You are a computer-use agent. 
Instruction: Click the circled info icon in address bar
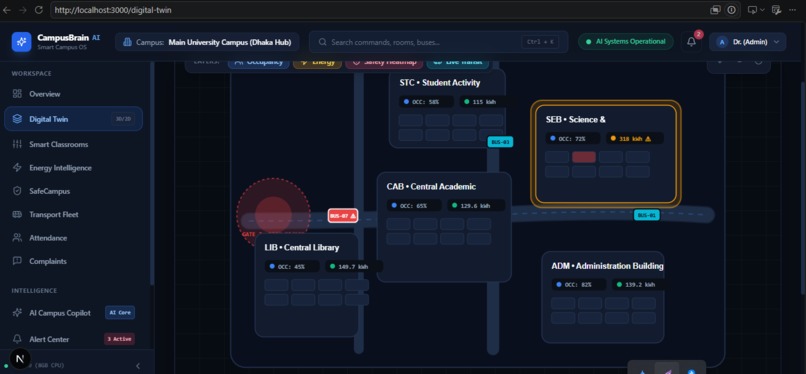point(731,10)
